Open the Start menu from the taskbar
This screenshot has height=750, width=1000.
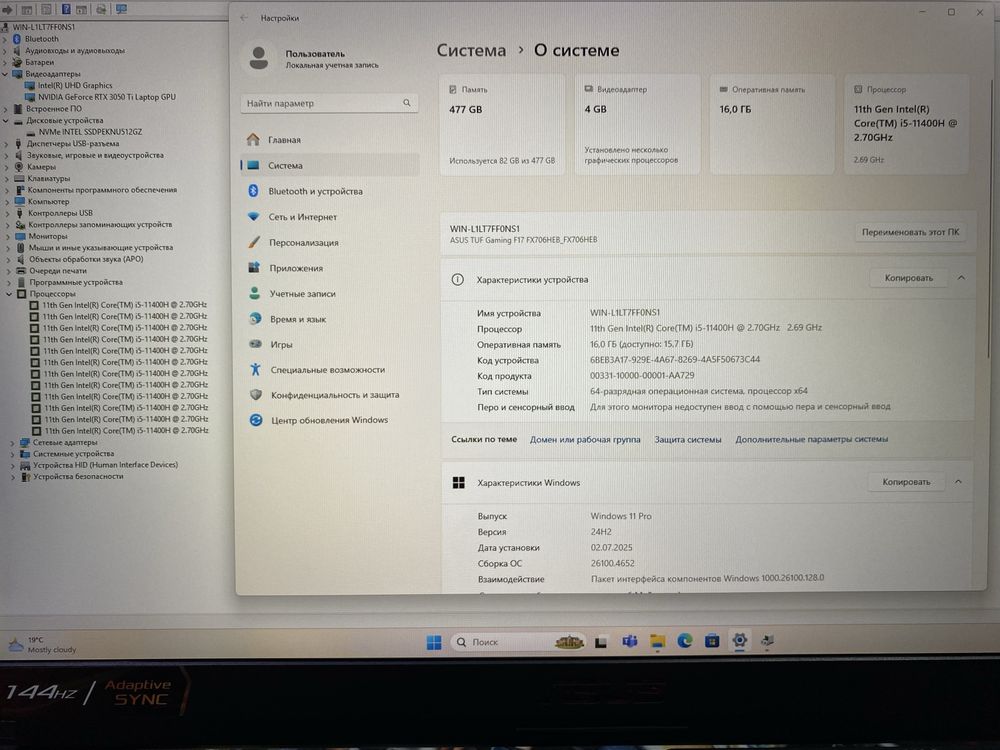pos(434,642)
